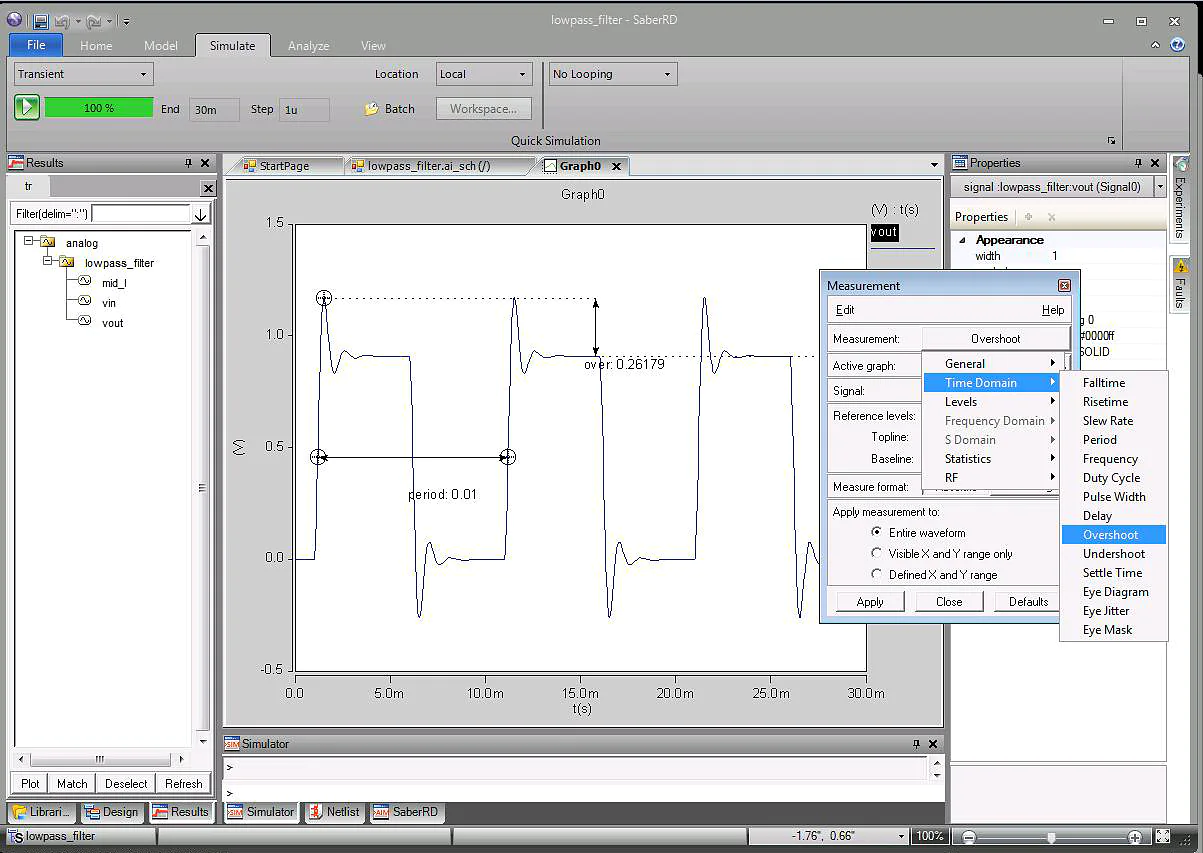This screenshot has width=1203, height=853.
Task: Open the coordinate units dropdown in status bar
Action: pyautogui.click(x=901, y=836)
